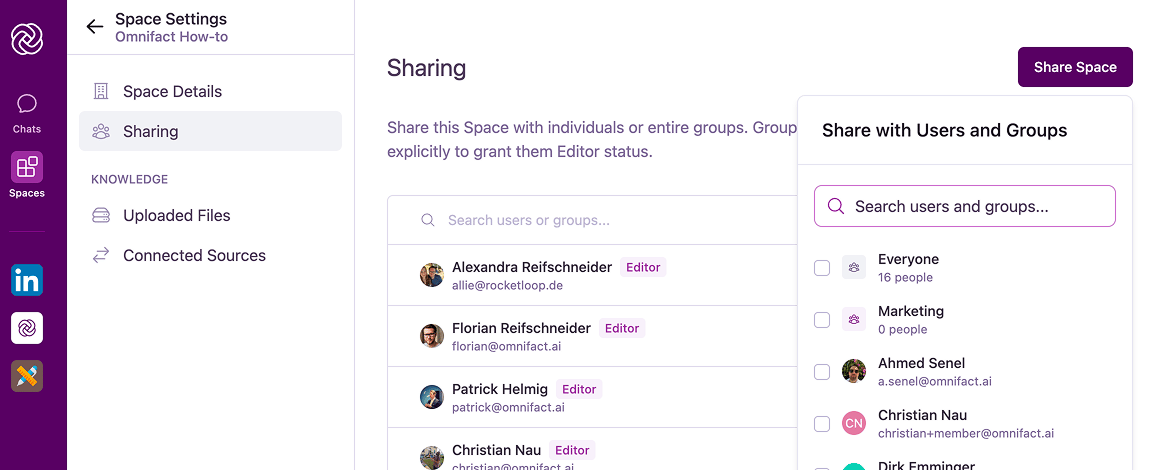Click the Omnifact logo icon
The image size is (1160, 470).
[27, 38]
